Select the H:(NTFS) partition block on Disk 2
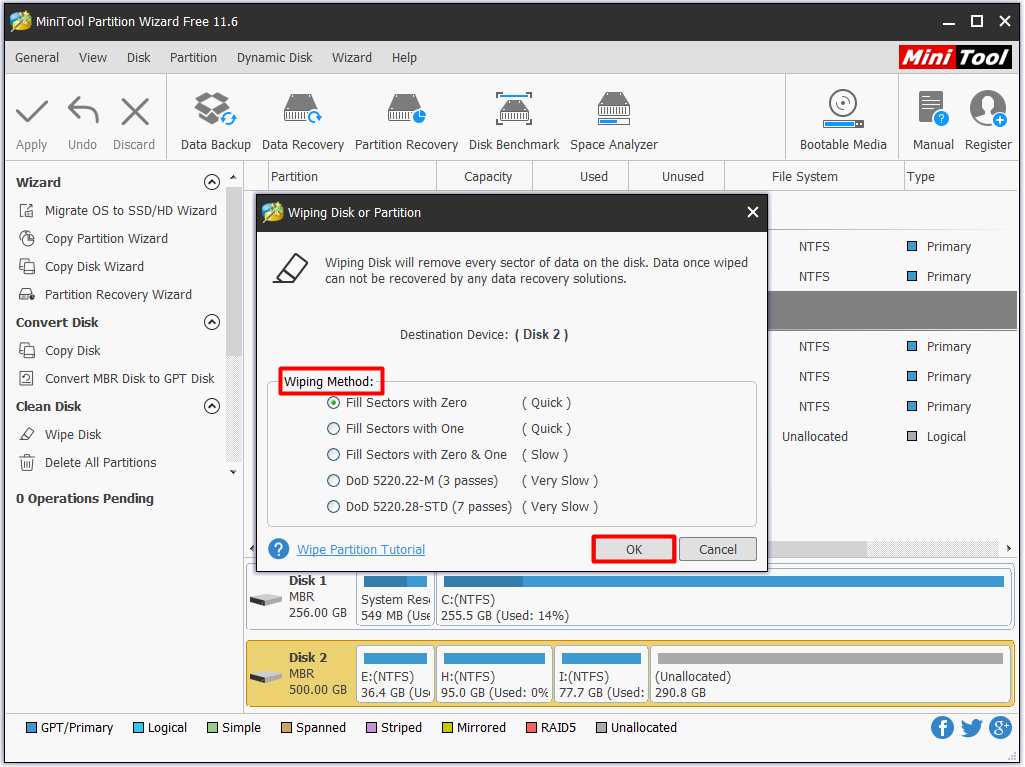The width and height of the screenshot is (1025, 767). [x=494, y=675]
